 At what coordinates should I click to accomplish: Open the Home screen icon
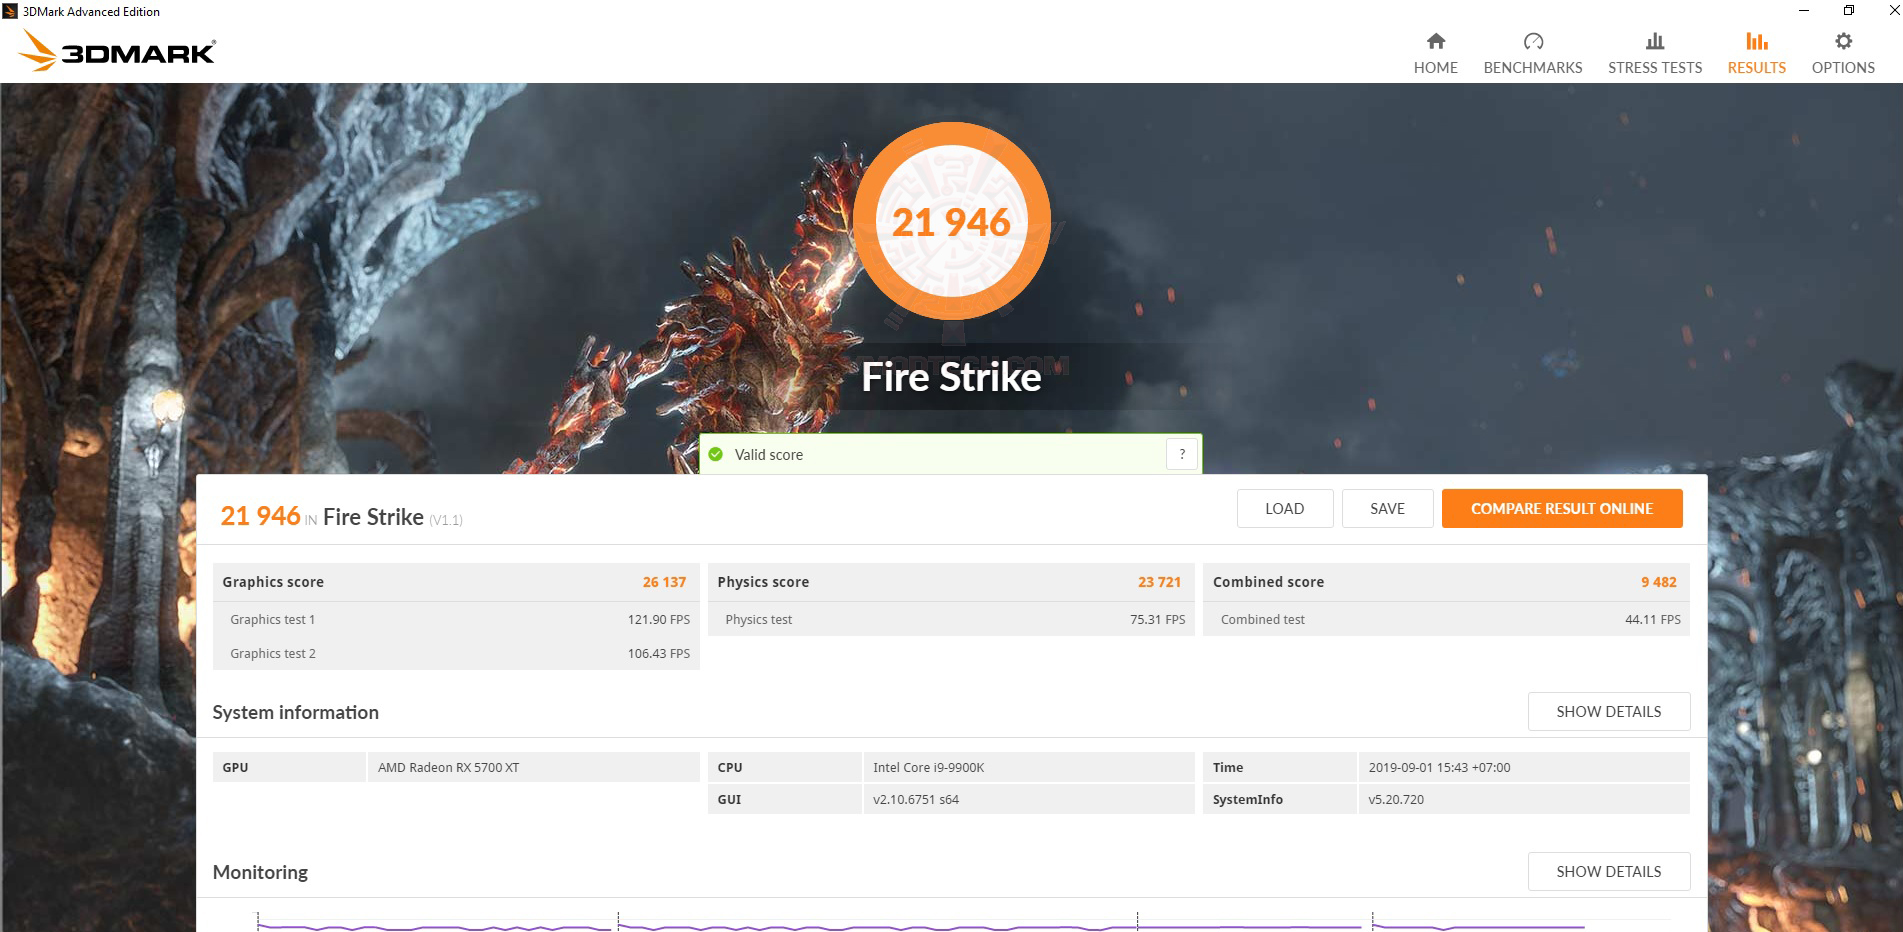click(x=1435, y=42)
